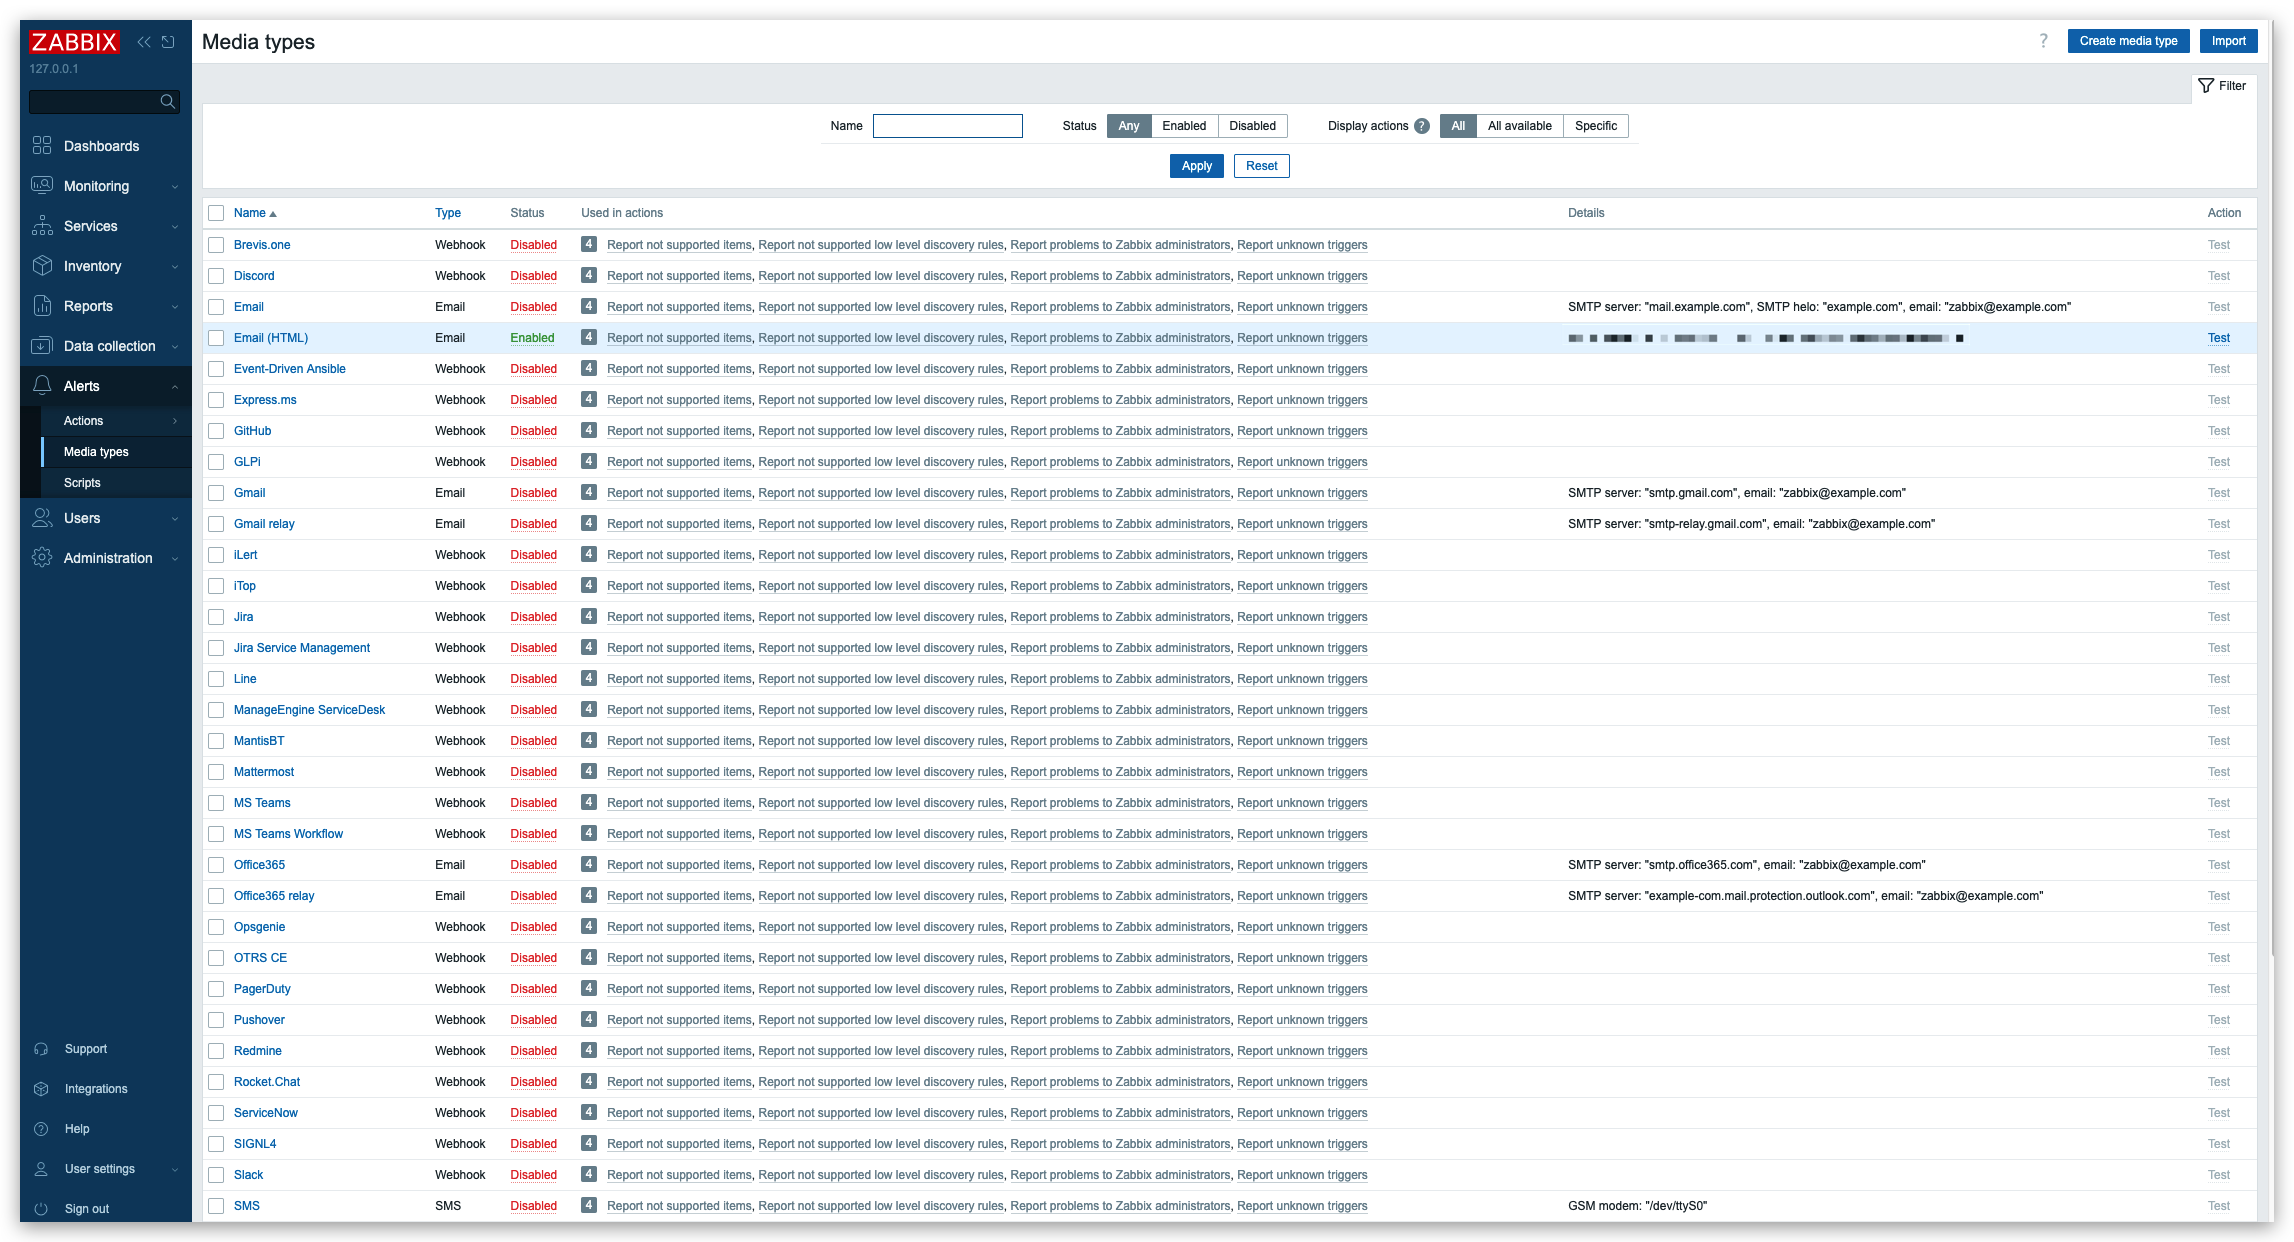The height and width of the screenshot is (1242, 2294).
Task: Click the Monitoring icon
Action: pyautogui.click(x=42, y=186)
